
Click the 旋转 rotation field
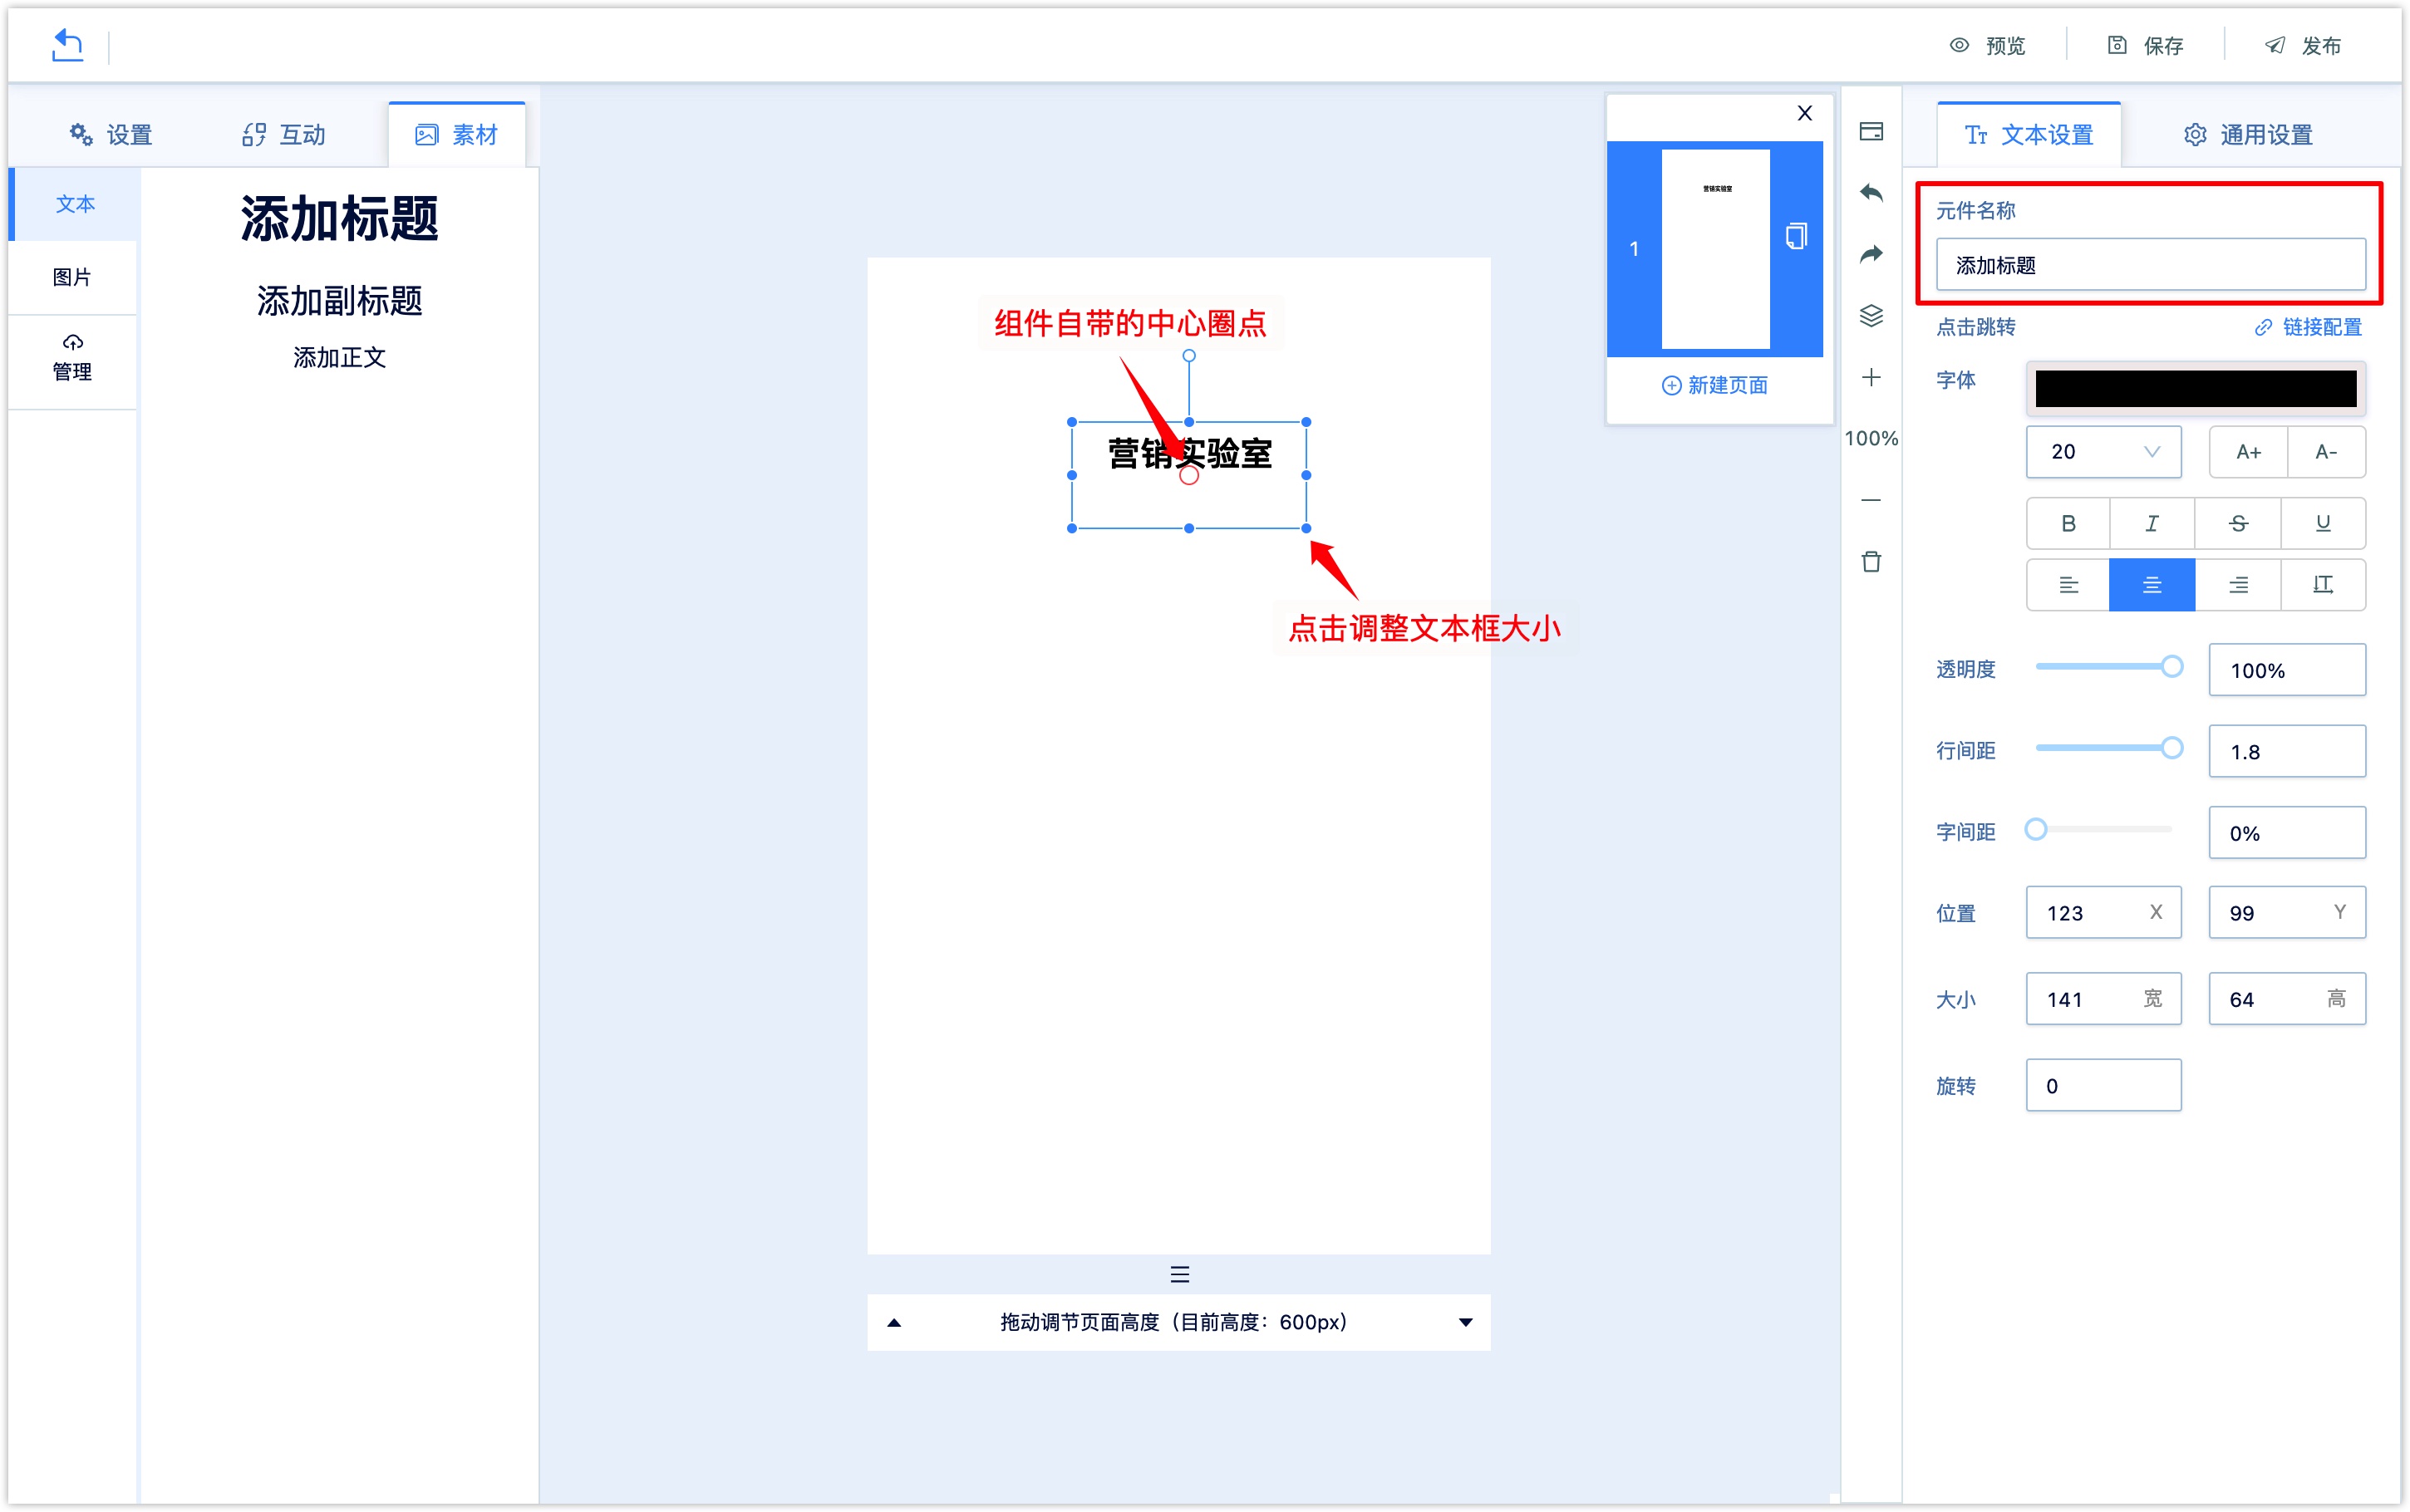point(2103,1085)
